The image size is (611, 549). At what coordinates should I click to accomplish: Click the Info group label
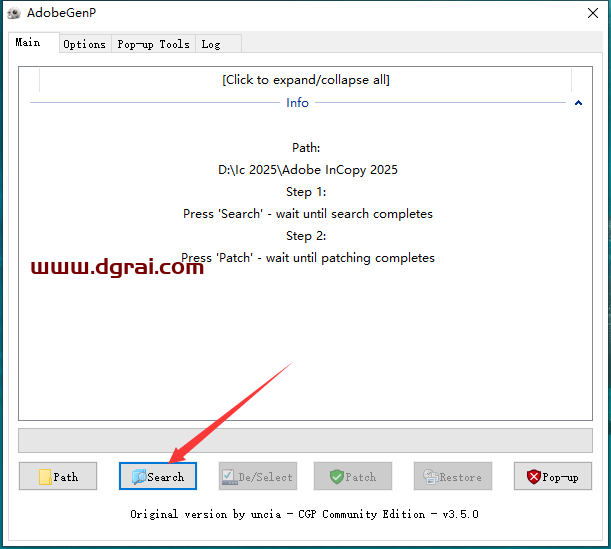click(x=297, y=103)
